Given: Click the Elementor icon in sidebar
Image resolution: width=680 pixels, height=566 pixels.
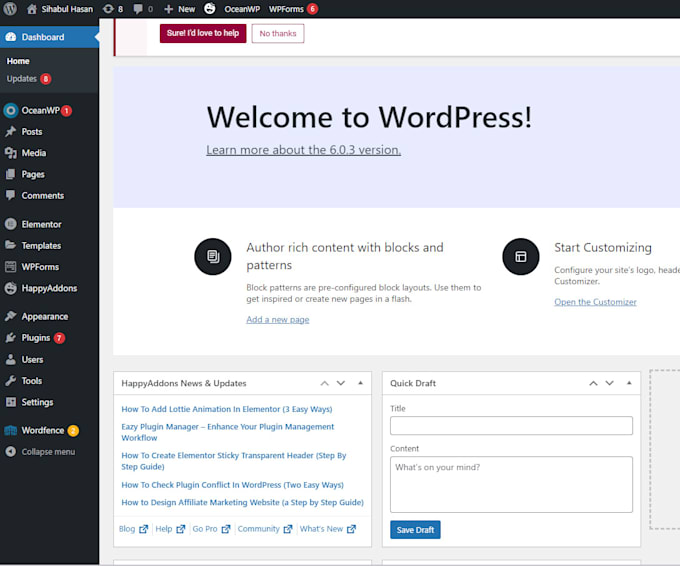Looking at the screenshot, I should [11, 224].
